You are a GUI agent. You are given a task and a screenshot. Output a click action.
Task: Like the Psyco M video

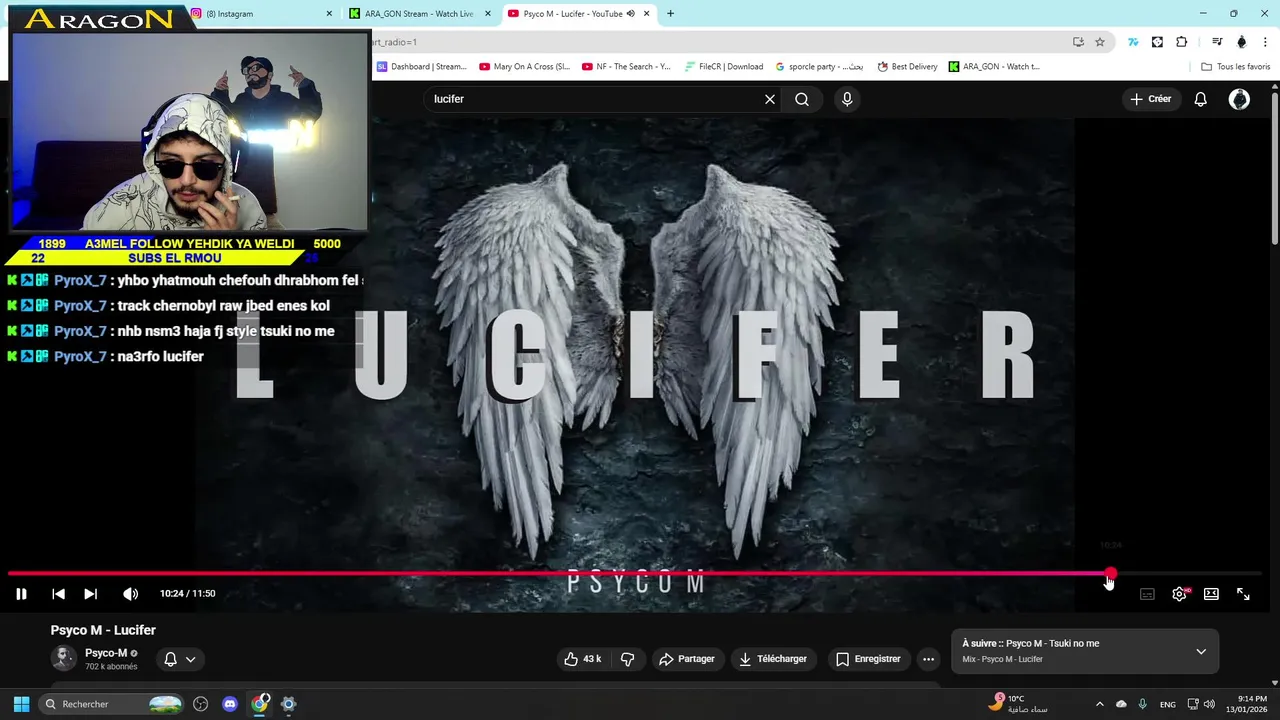(x=582, y=659)
